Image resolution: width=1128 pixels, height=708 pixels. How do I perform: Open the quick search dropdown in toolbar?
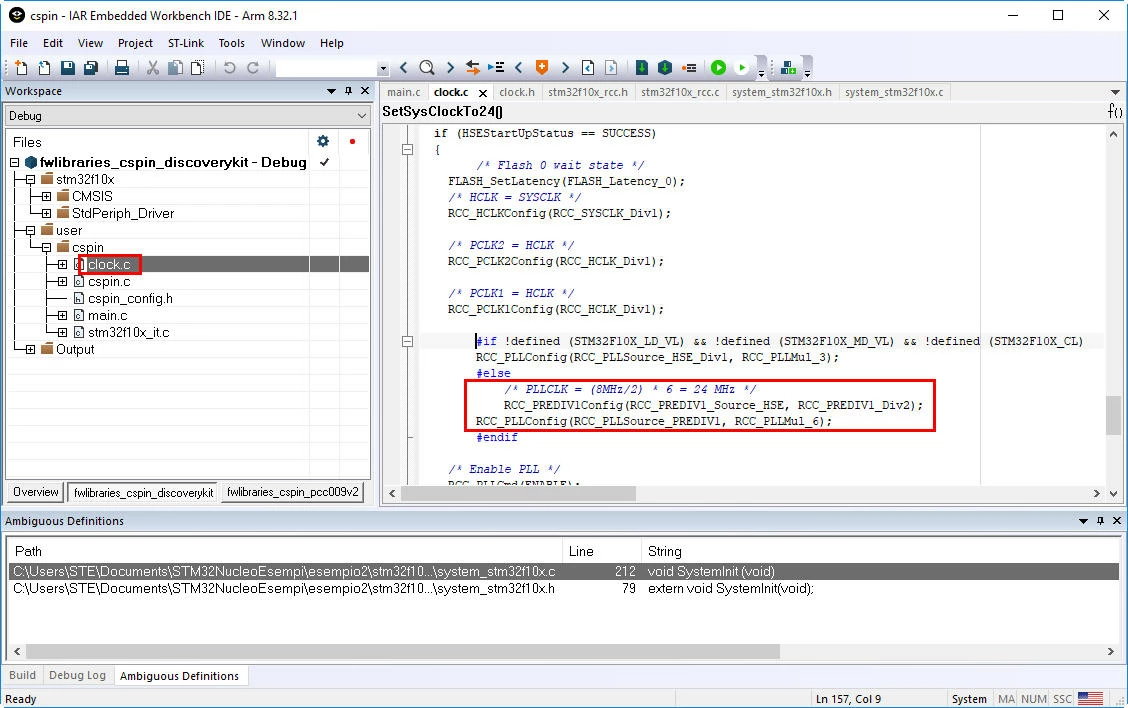click(x=383, y=68)
